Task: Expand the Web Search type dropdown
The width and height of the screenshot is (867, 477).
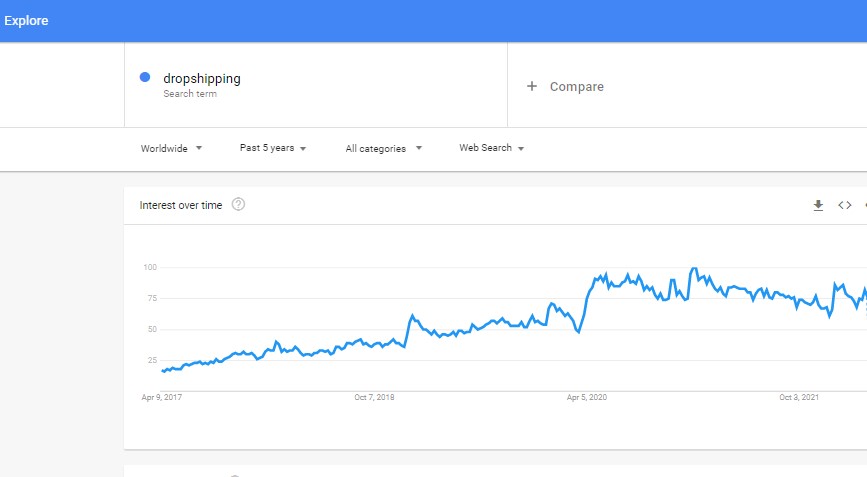Action: point(492,148)
